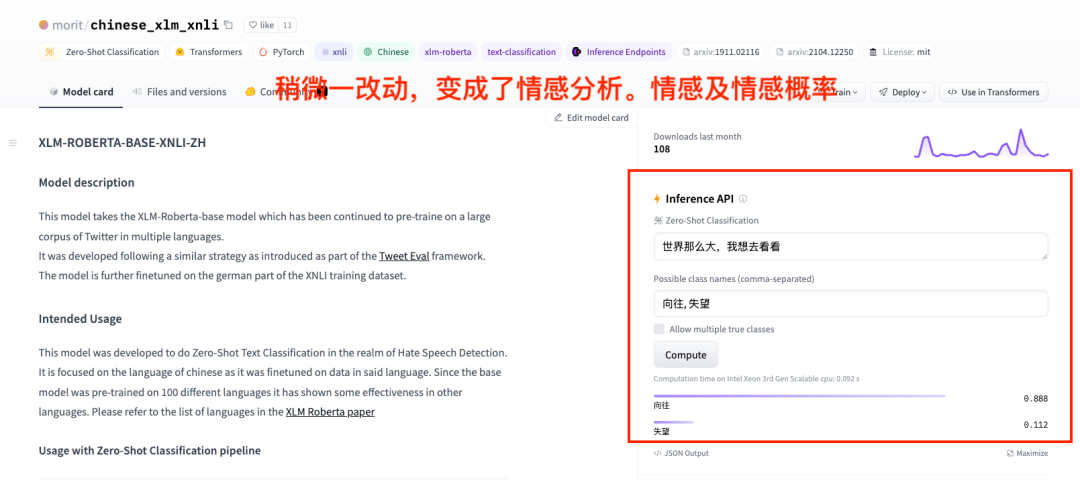
Task: Click the like heart button
Action: tap(261, 25)
